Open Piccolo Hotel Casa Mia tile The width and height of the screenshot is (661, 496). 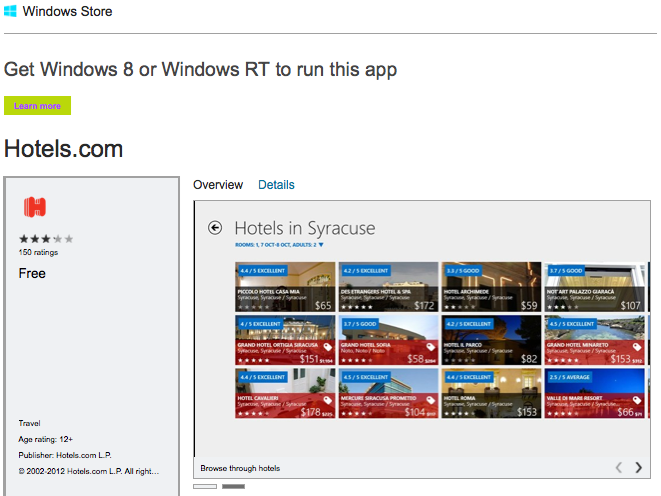click(x=285, y=287)
